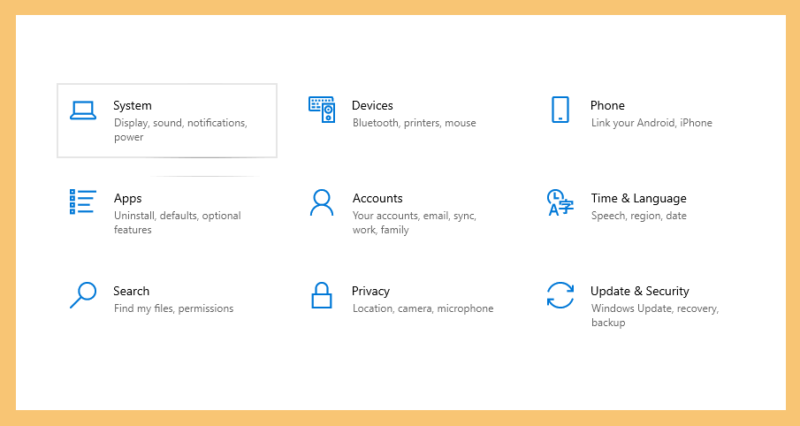The image size is (800, 426).
Task: Open the Apps settings title
Action: [128, 198]
